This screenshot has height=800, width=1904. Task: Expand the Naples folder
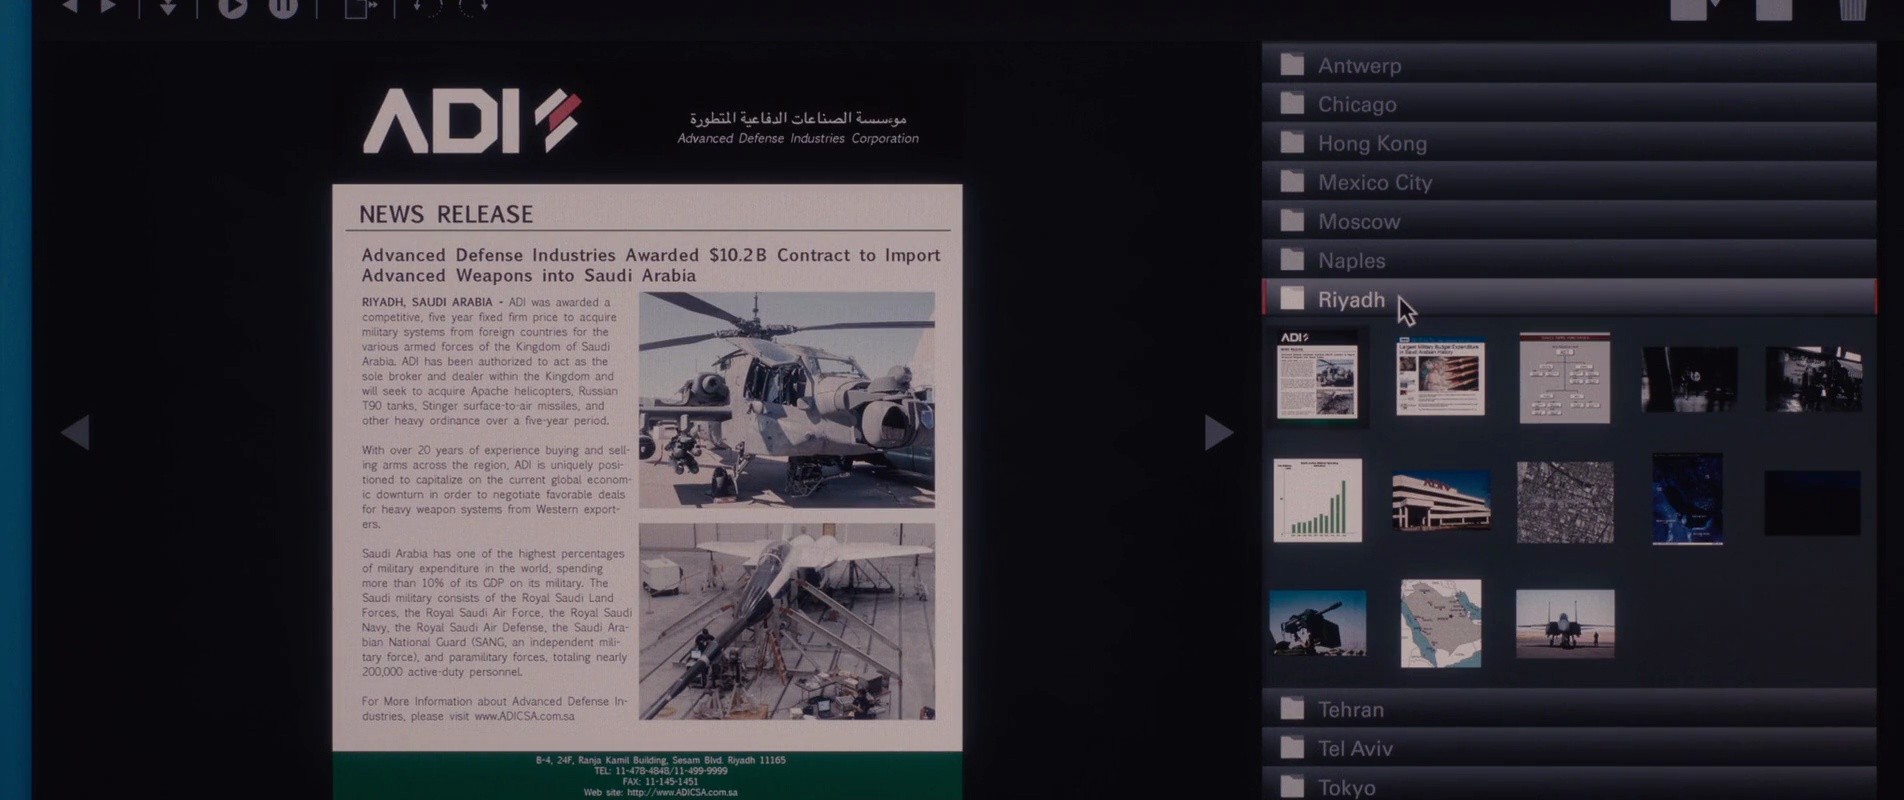click(1568, 260)
